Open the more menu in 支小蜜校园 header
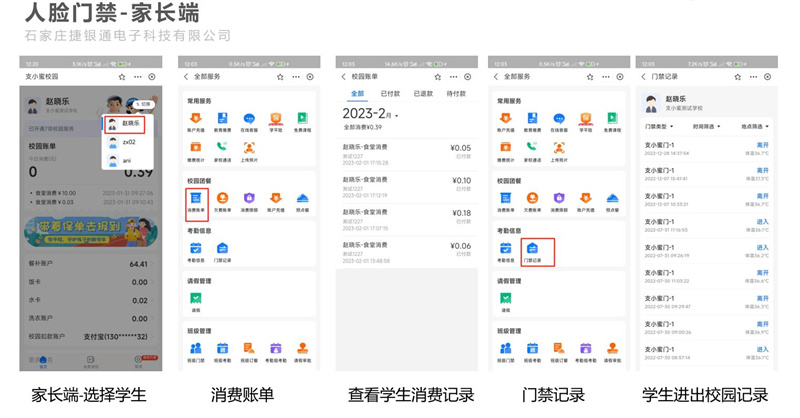Image resolution: width=800 pixels, height=418 pixels. coord(138,77)
